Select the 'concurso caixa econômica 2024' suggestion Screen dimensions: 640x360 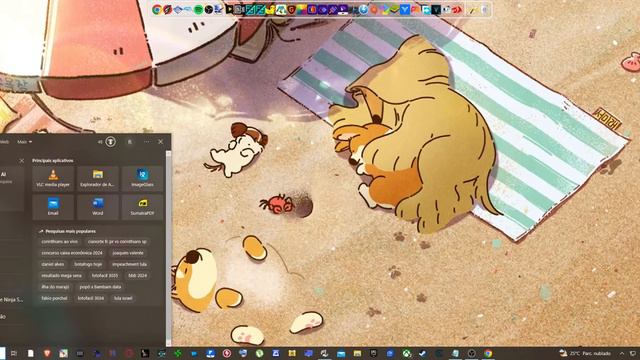[x=72, y=253]
